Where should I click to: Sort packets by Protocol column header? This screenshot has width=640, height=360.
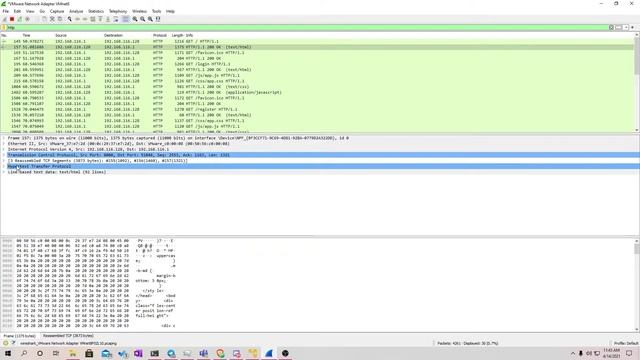[x=160, y=36]
